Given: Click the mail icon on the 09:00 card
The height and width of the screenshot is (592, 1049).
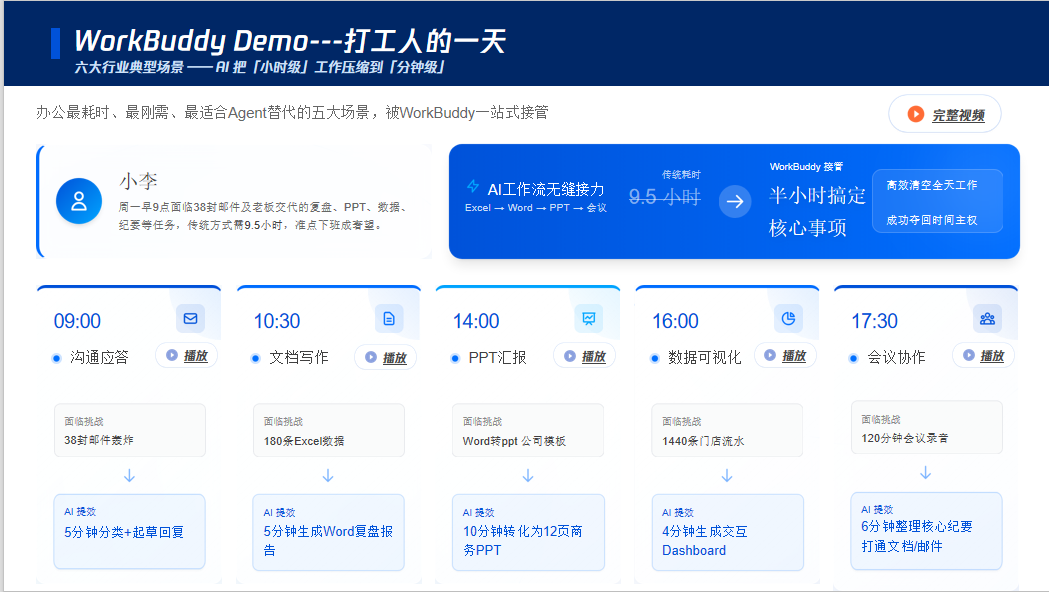Looking at the screenshot, I should pyautogui.click(x=191, y=318).
